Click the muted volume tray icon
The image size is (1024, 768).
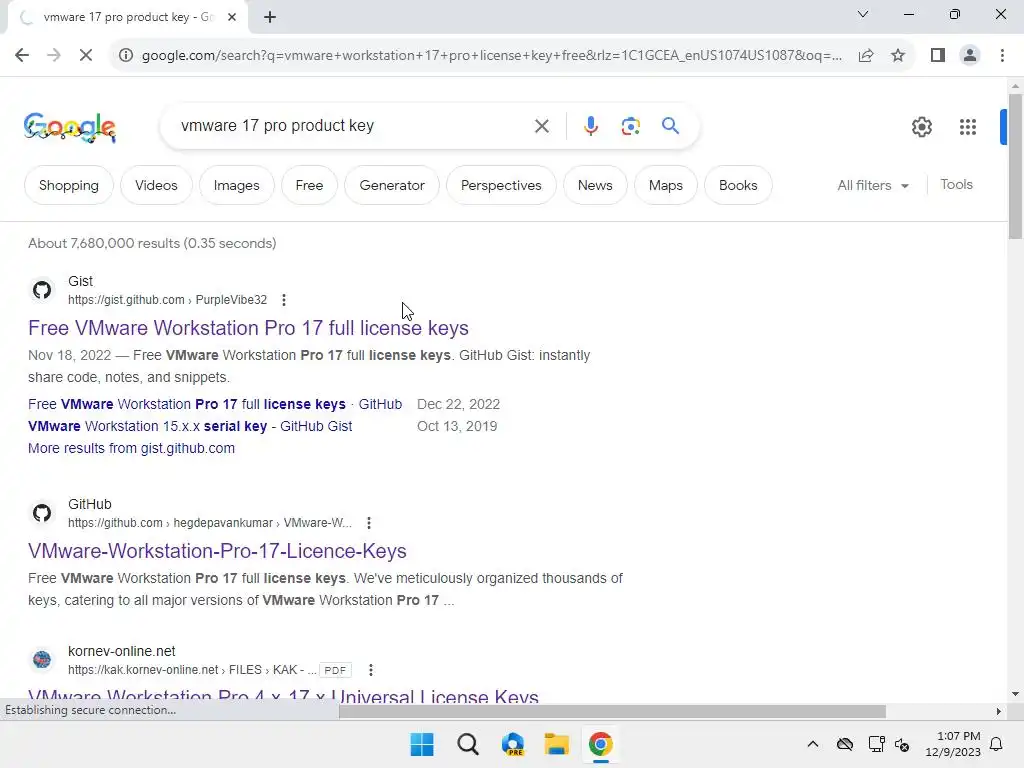coord(903,744)
